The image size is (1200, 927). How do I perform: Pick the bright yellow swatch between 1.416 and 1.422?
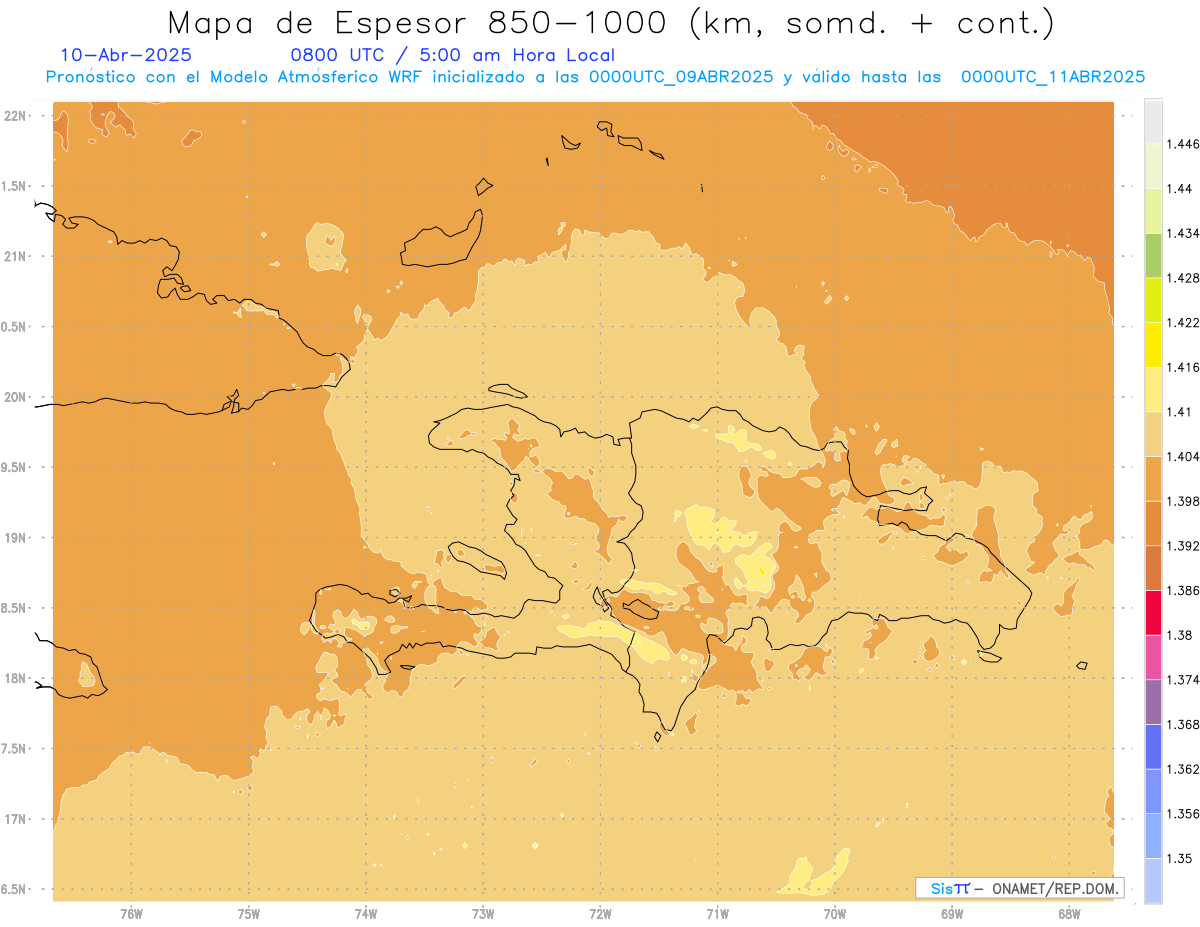click(1153, 345)
